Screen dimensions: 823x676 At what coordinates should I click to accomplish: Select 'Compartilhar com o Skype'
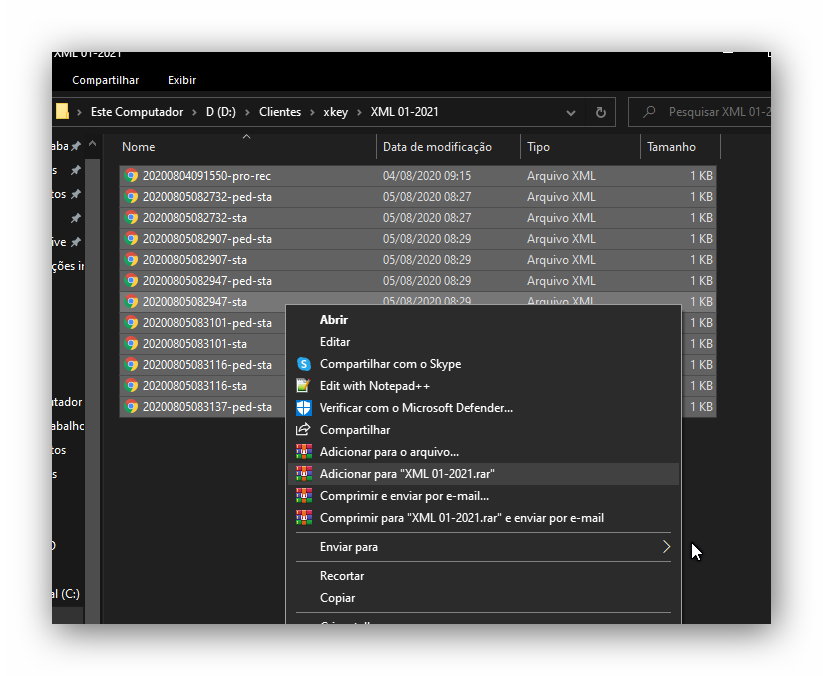coord(391,364)
